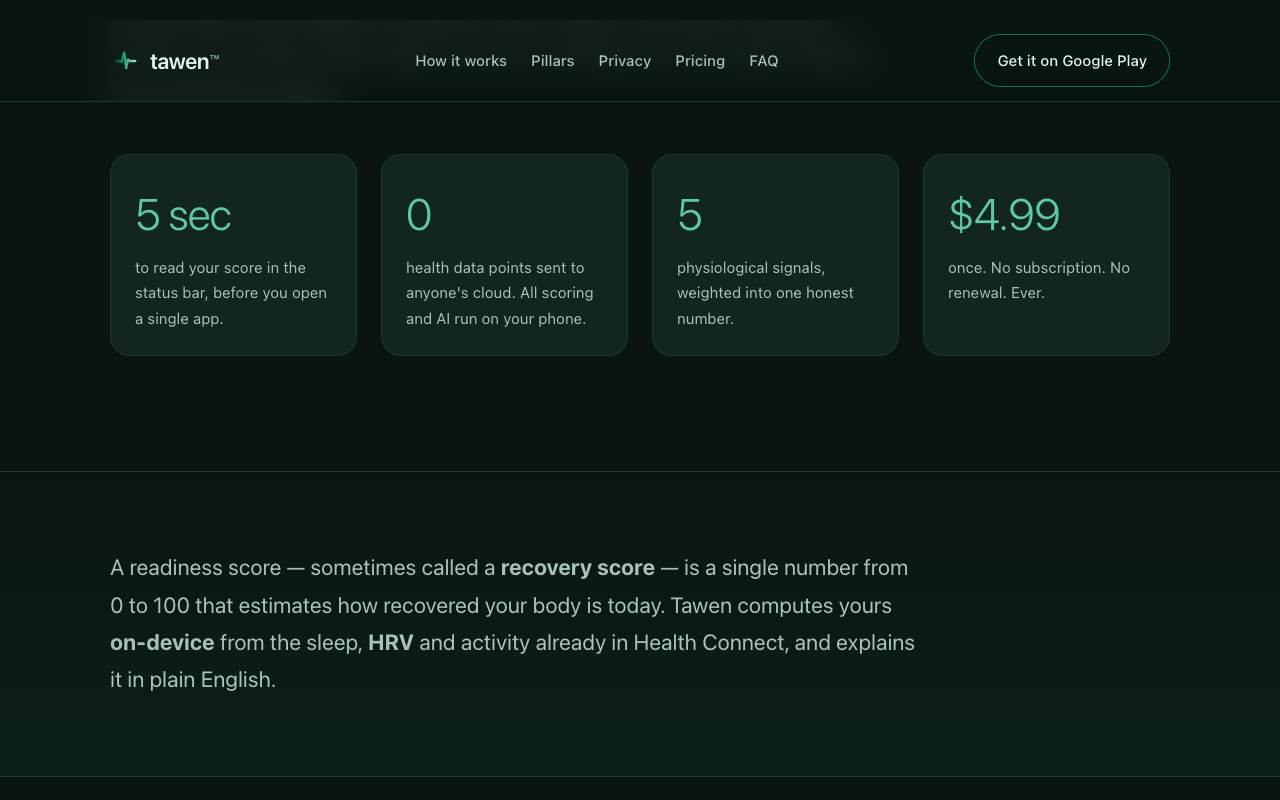Image resolution: width=1280 pixels, height=800 pixels.
Task: Click the Get it on Google Play button
Action: pos(1072,61)
